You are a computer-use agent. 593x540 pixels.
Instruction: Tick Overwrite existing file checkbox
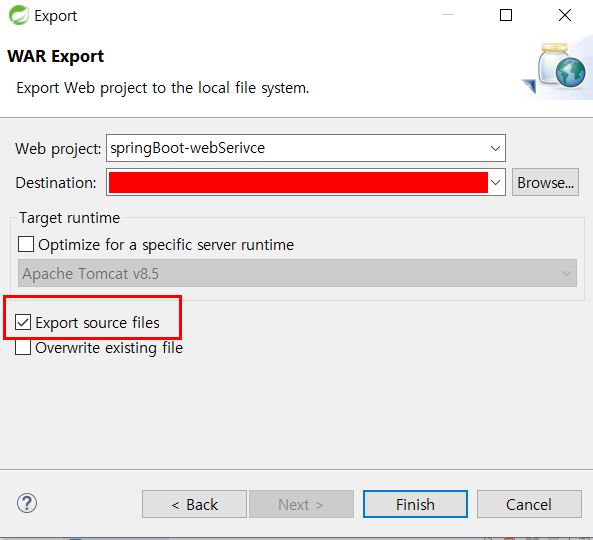coord(23,347)
